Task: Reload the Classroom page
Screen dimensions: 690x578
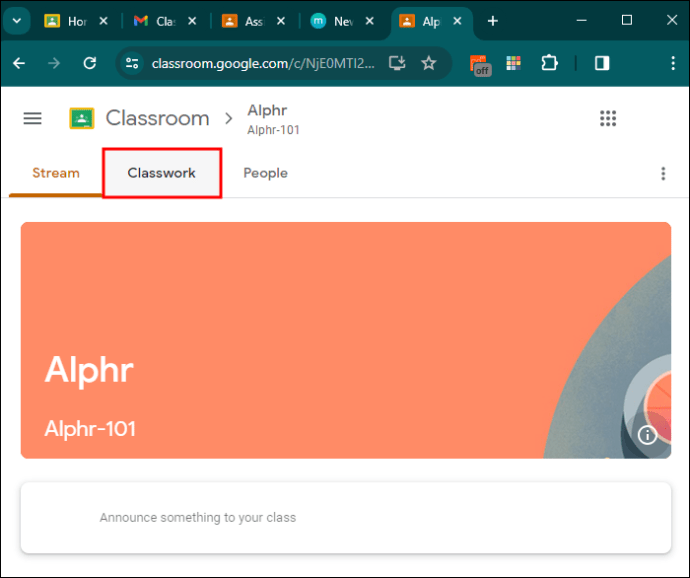Action: [90, 63]
